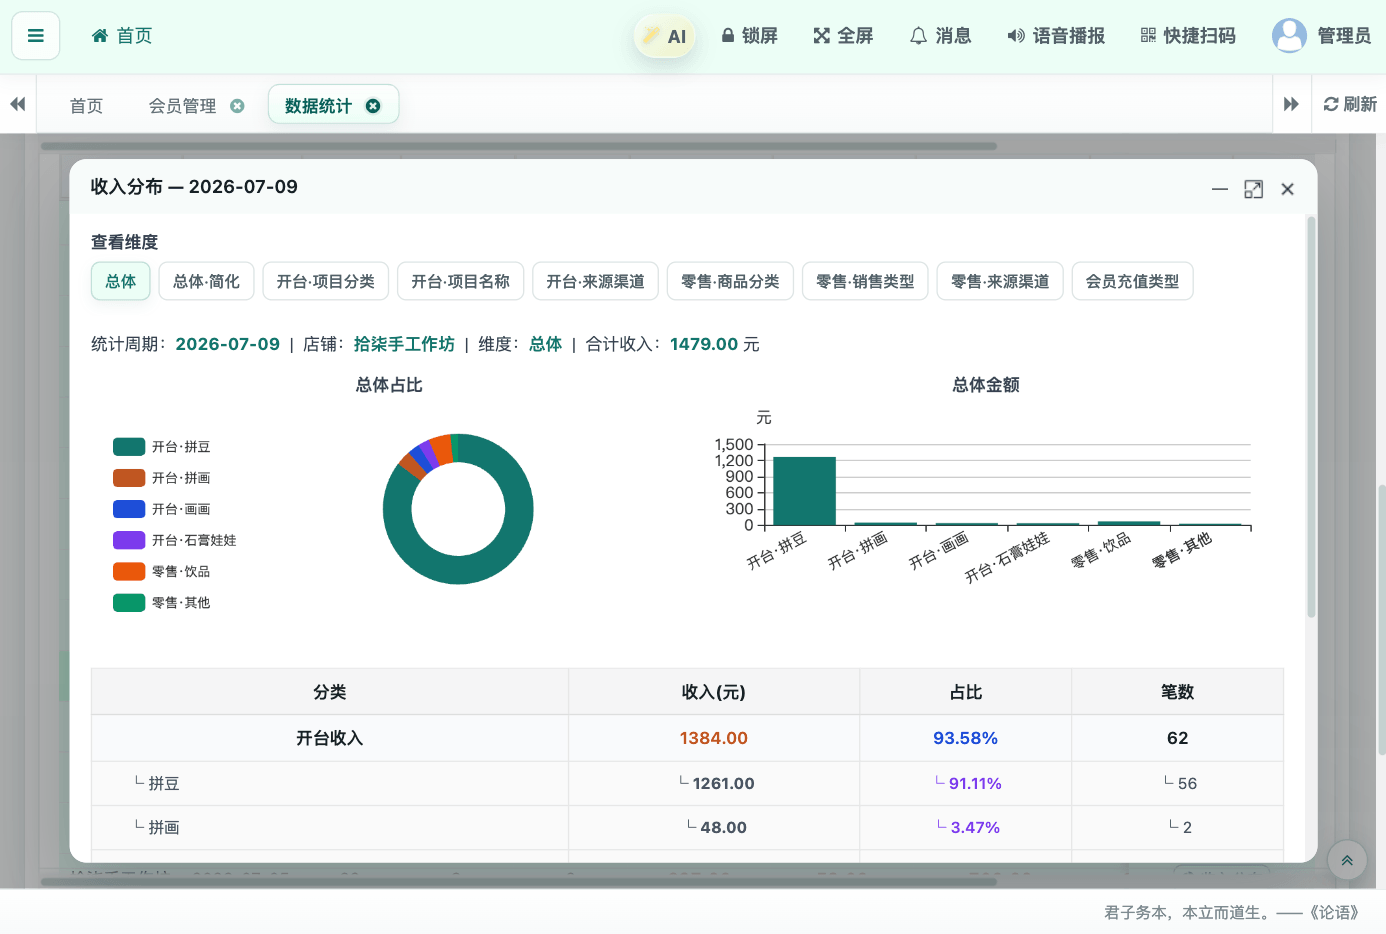Select the 零售·商品分类 dimension
Screen dimensions: 1386x934
730,281
